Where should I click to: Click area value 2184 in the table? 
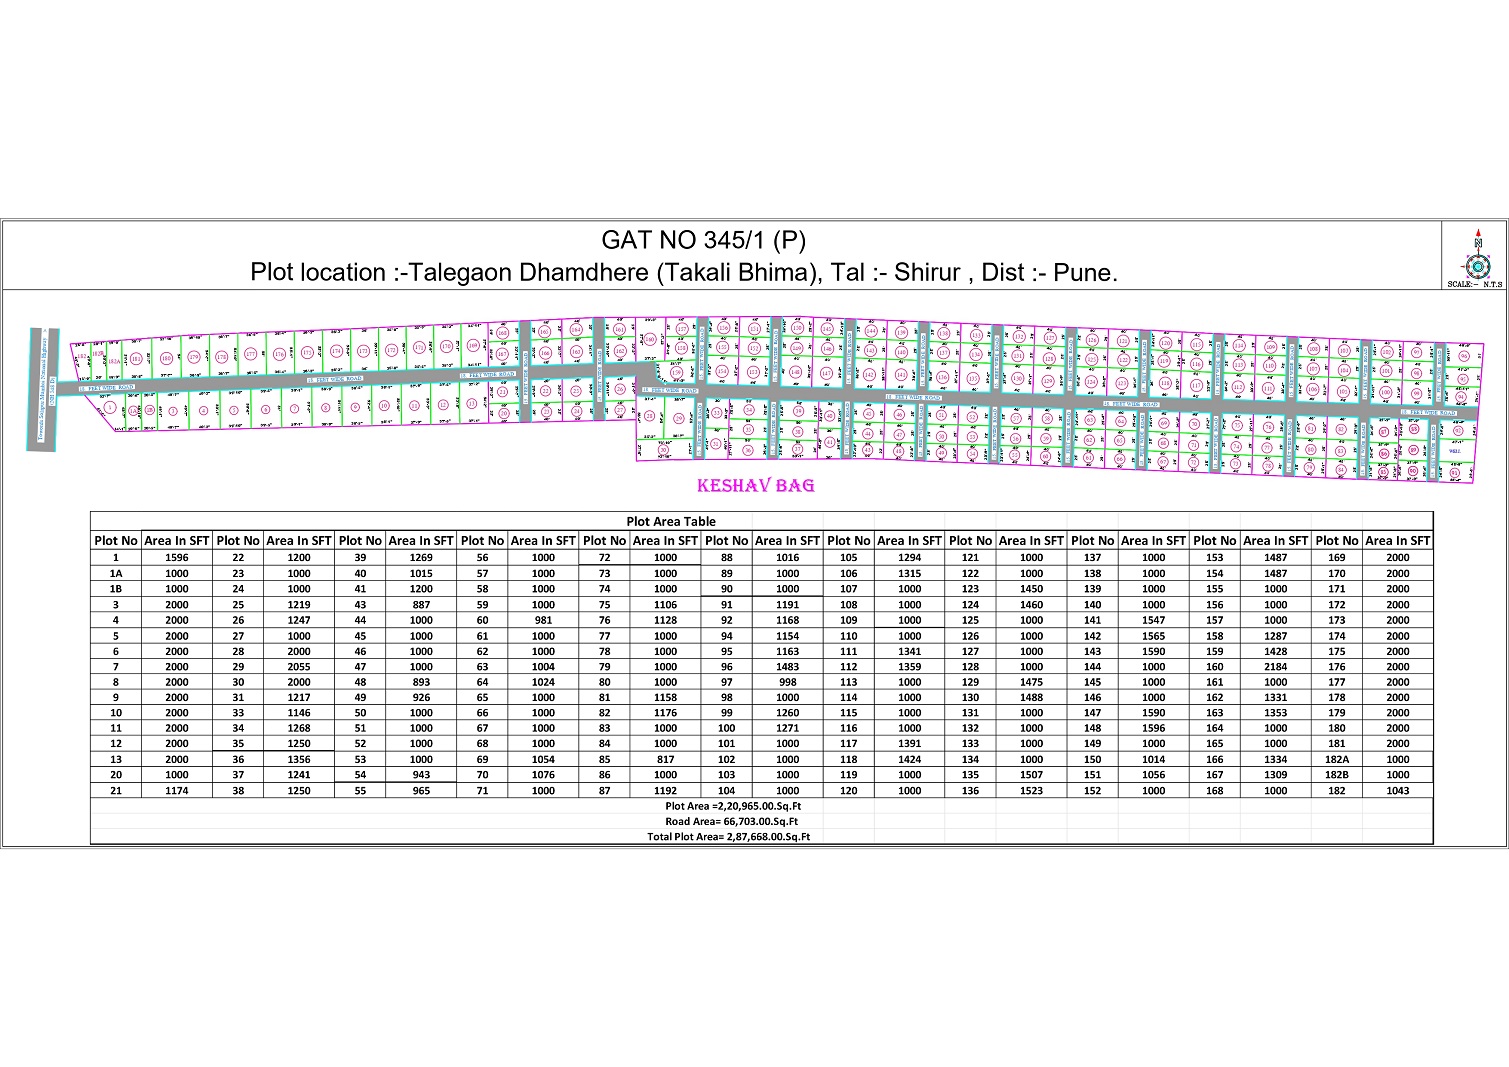[x=1275, y=667]
